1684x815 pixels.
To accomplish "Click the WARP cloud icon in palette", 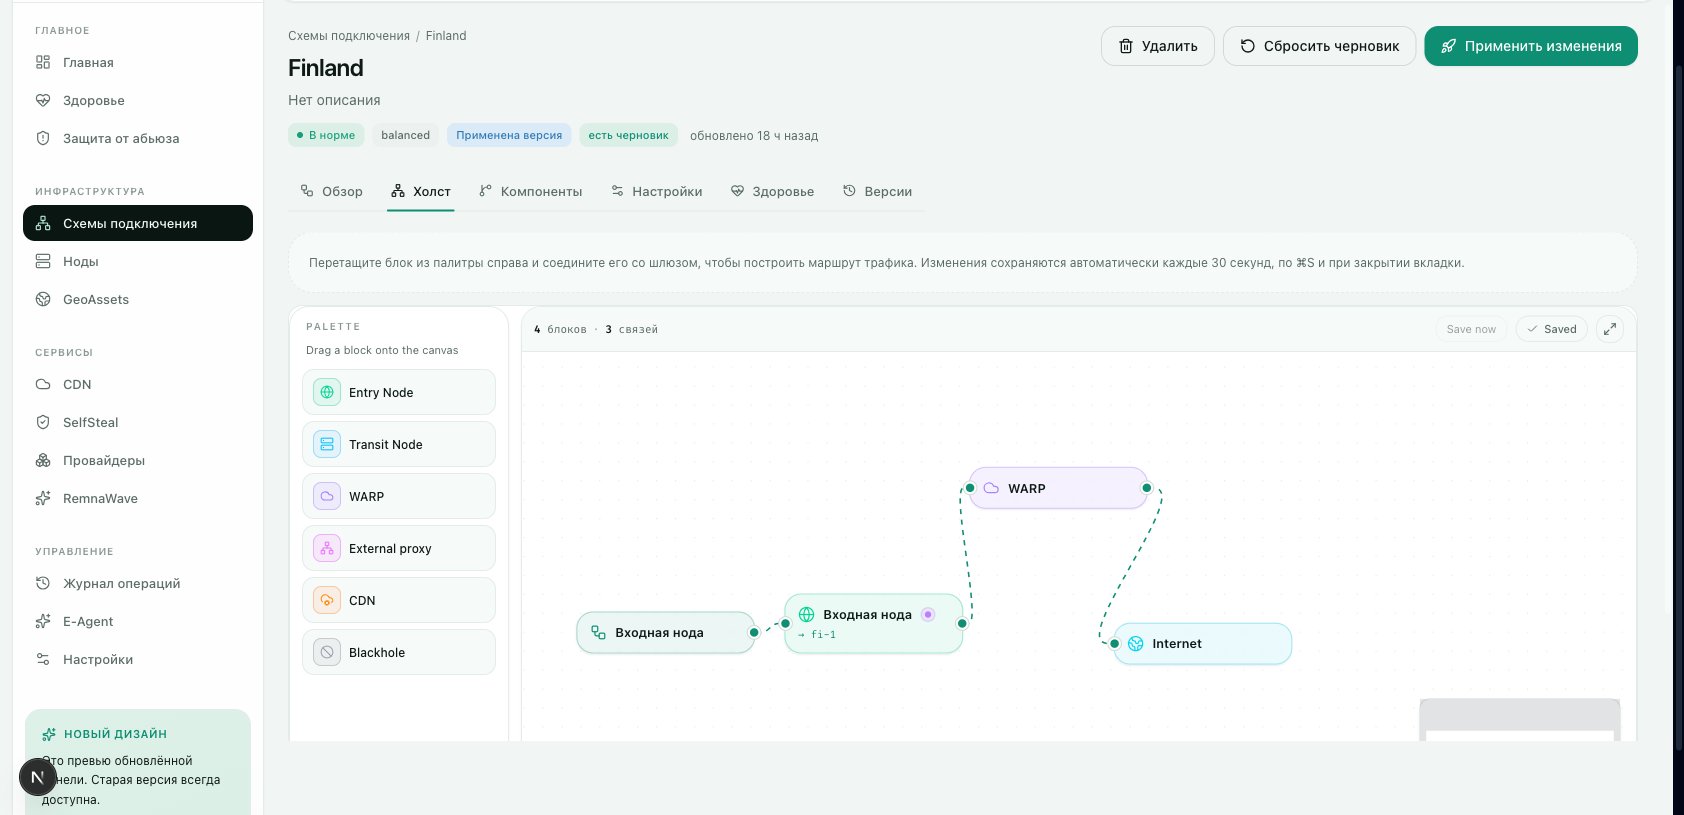I will (x=327, y=496).
